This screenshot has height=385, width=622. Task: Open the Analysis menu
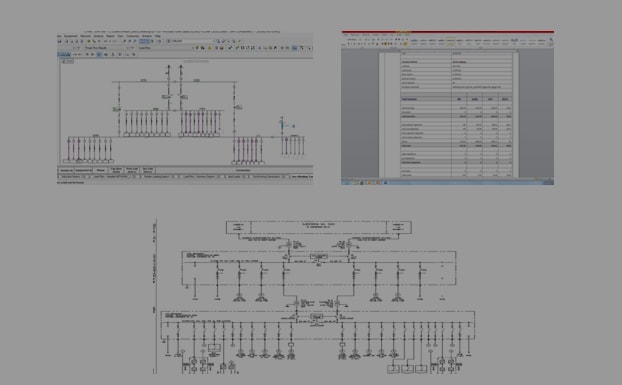[x=98, y=36]
